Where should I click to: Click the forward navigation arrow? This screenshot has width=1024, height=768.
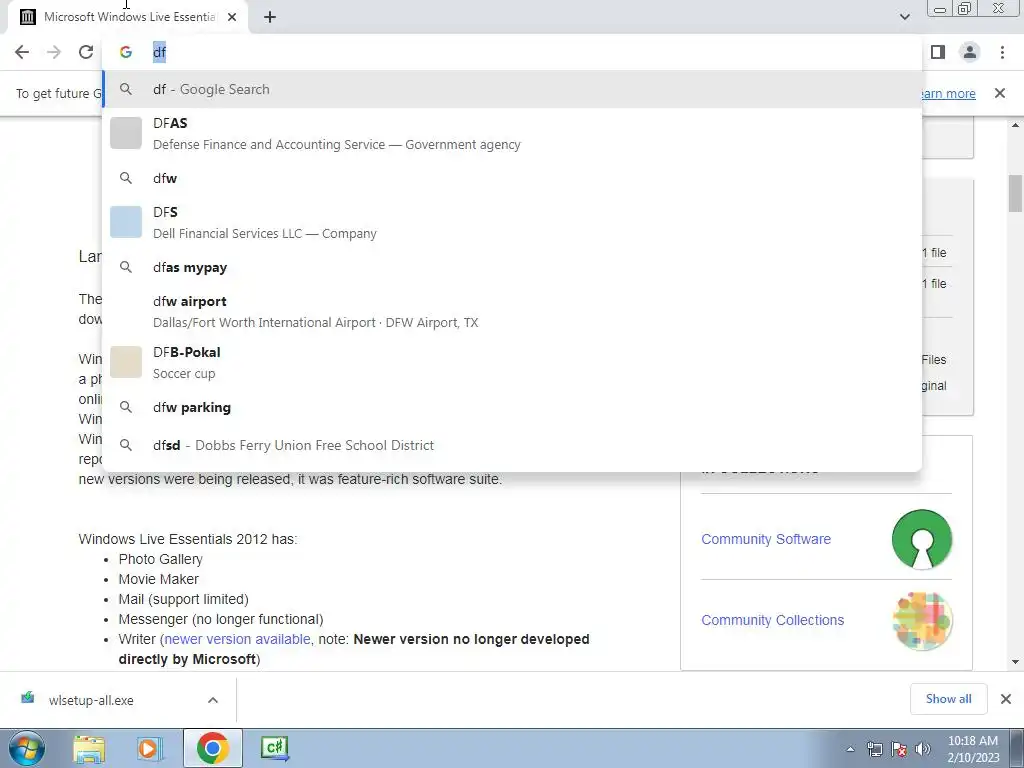click(54, 52)
